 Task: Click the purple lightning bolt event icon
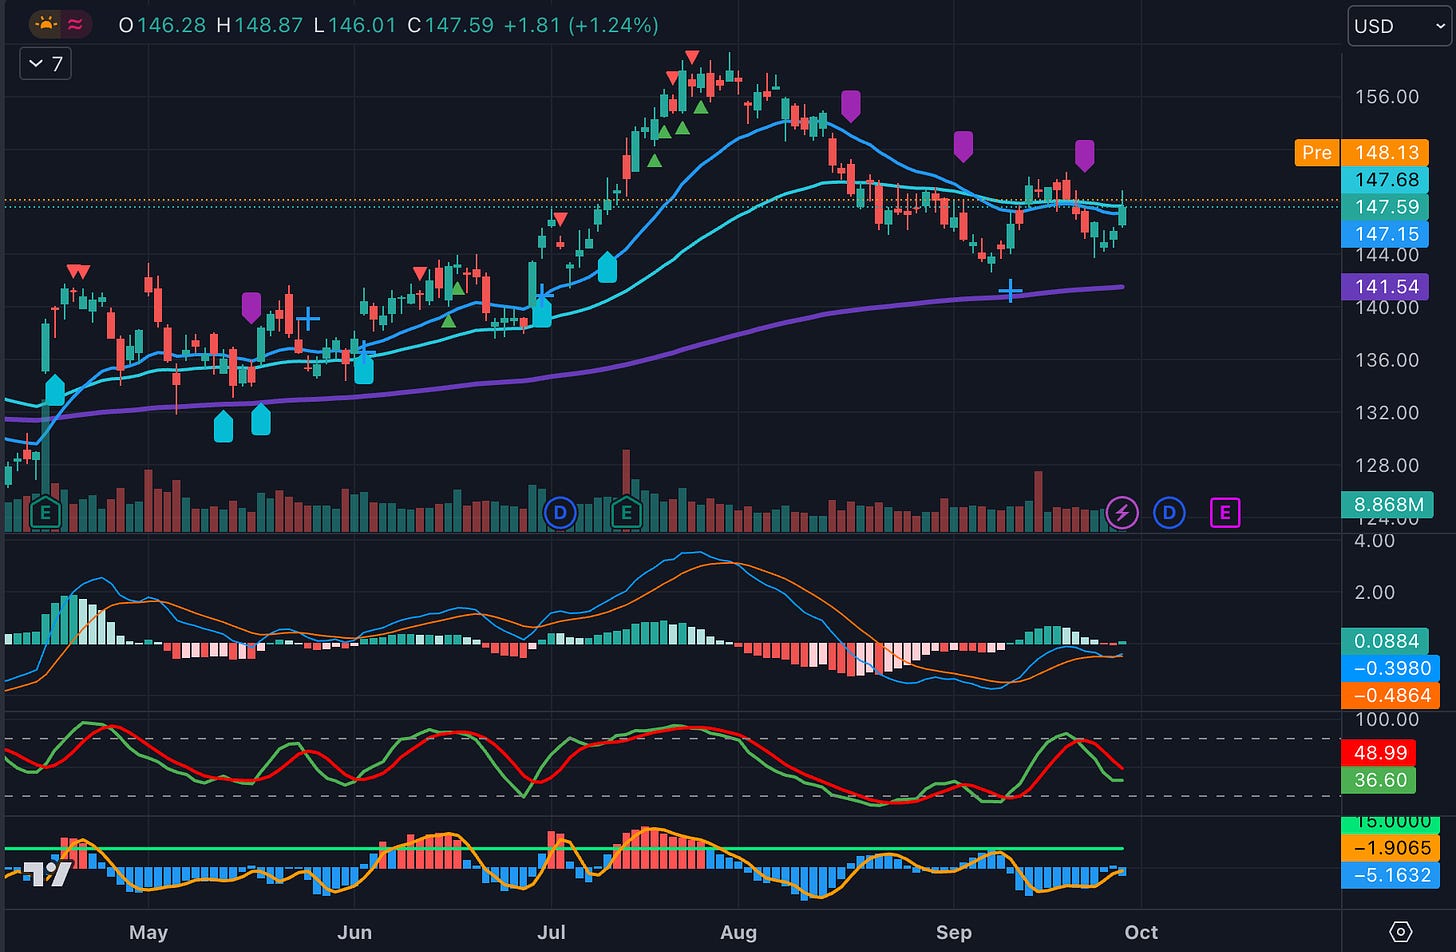(1122, 513)
